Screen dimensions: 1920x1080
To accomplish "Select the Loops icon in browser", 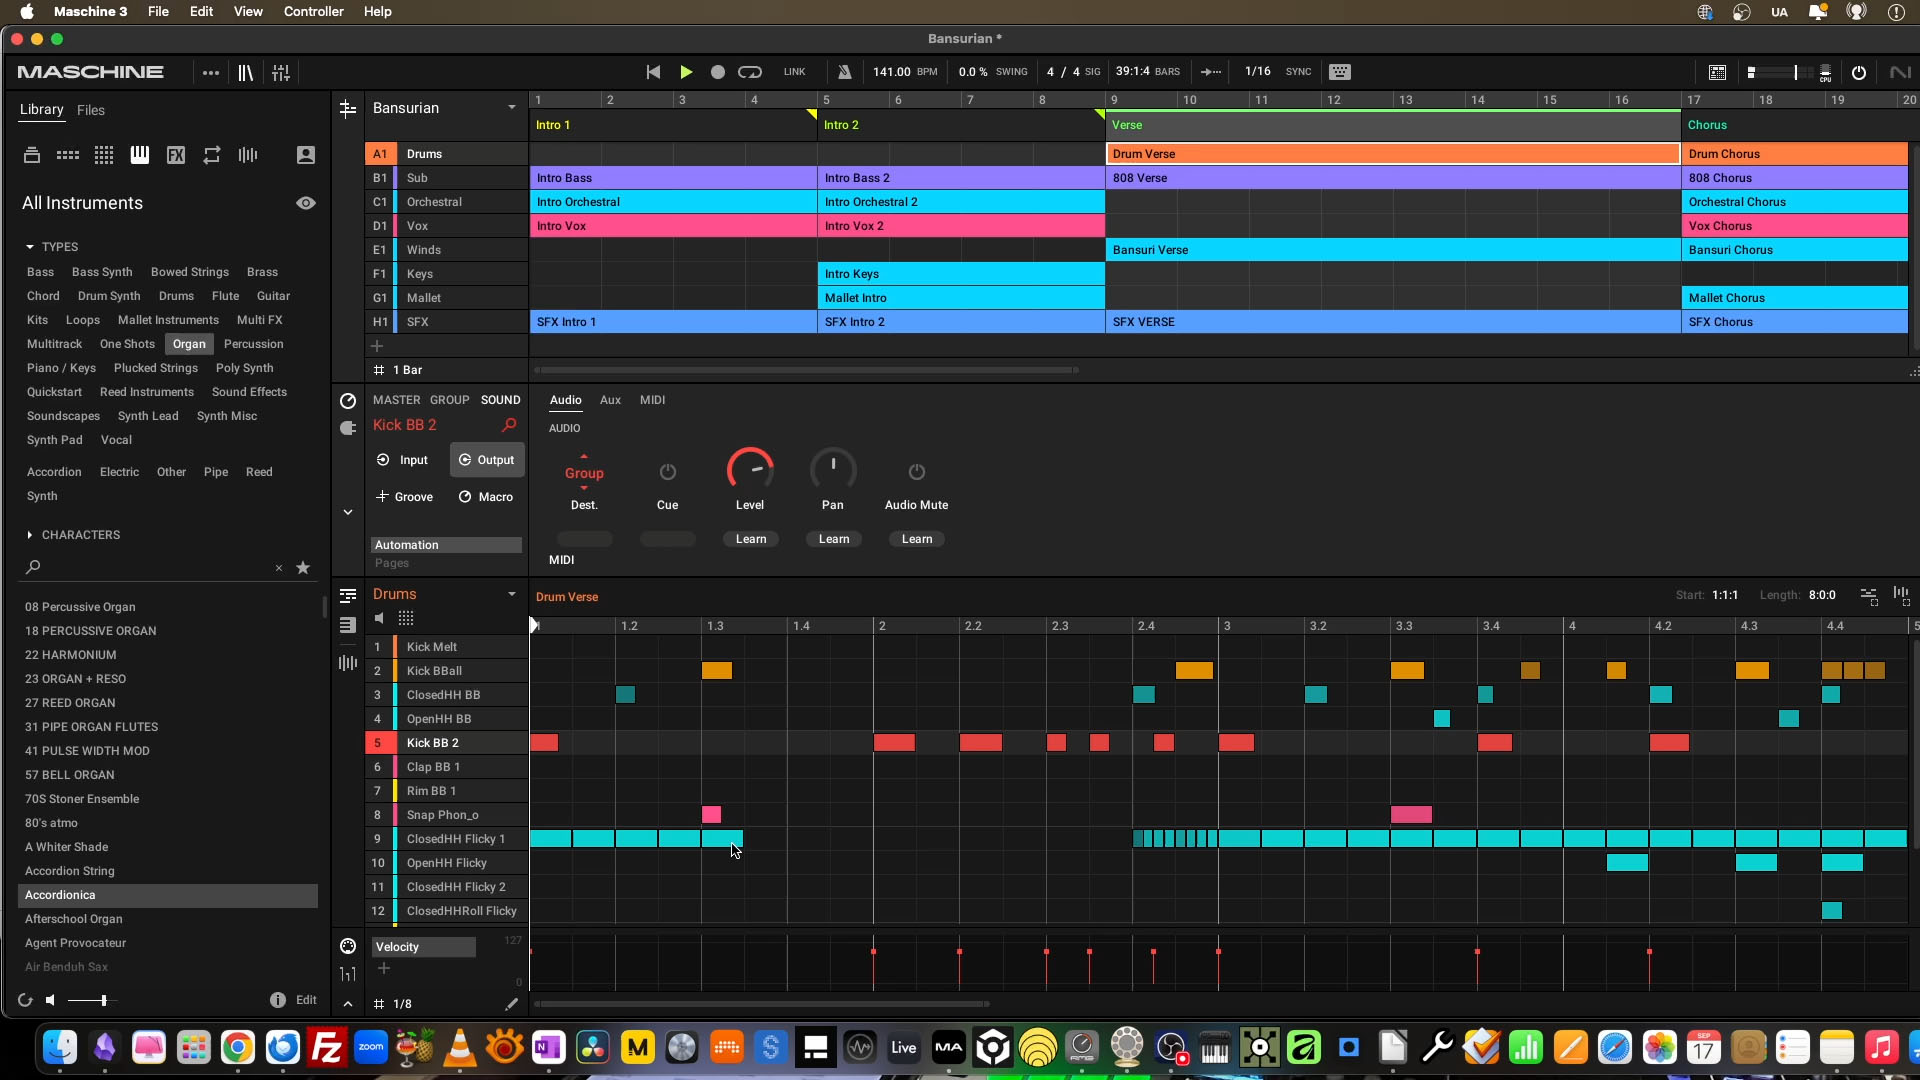I will click(212, 155).
